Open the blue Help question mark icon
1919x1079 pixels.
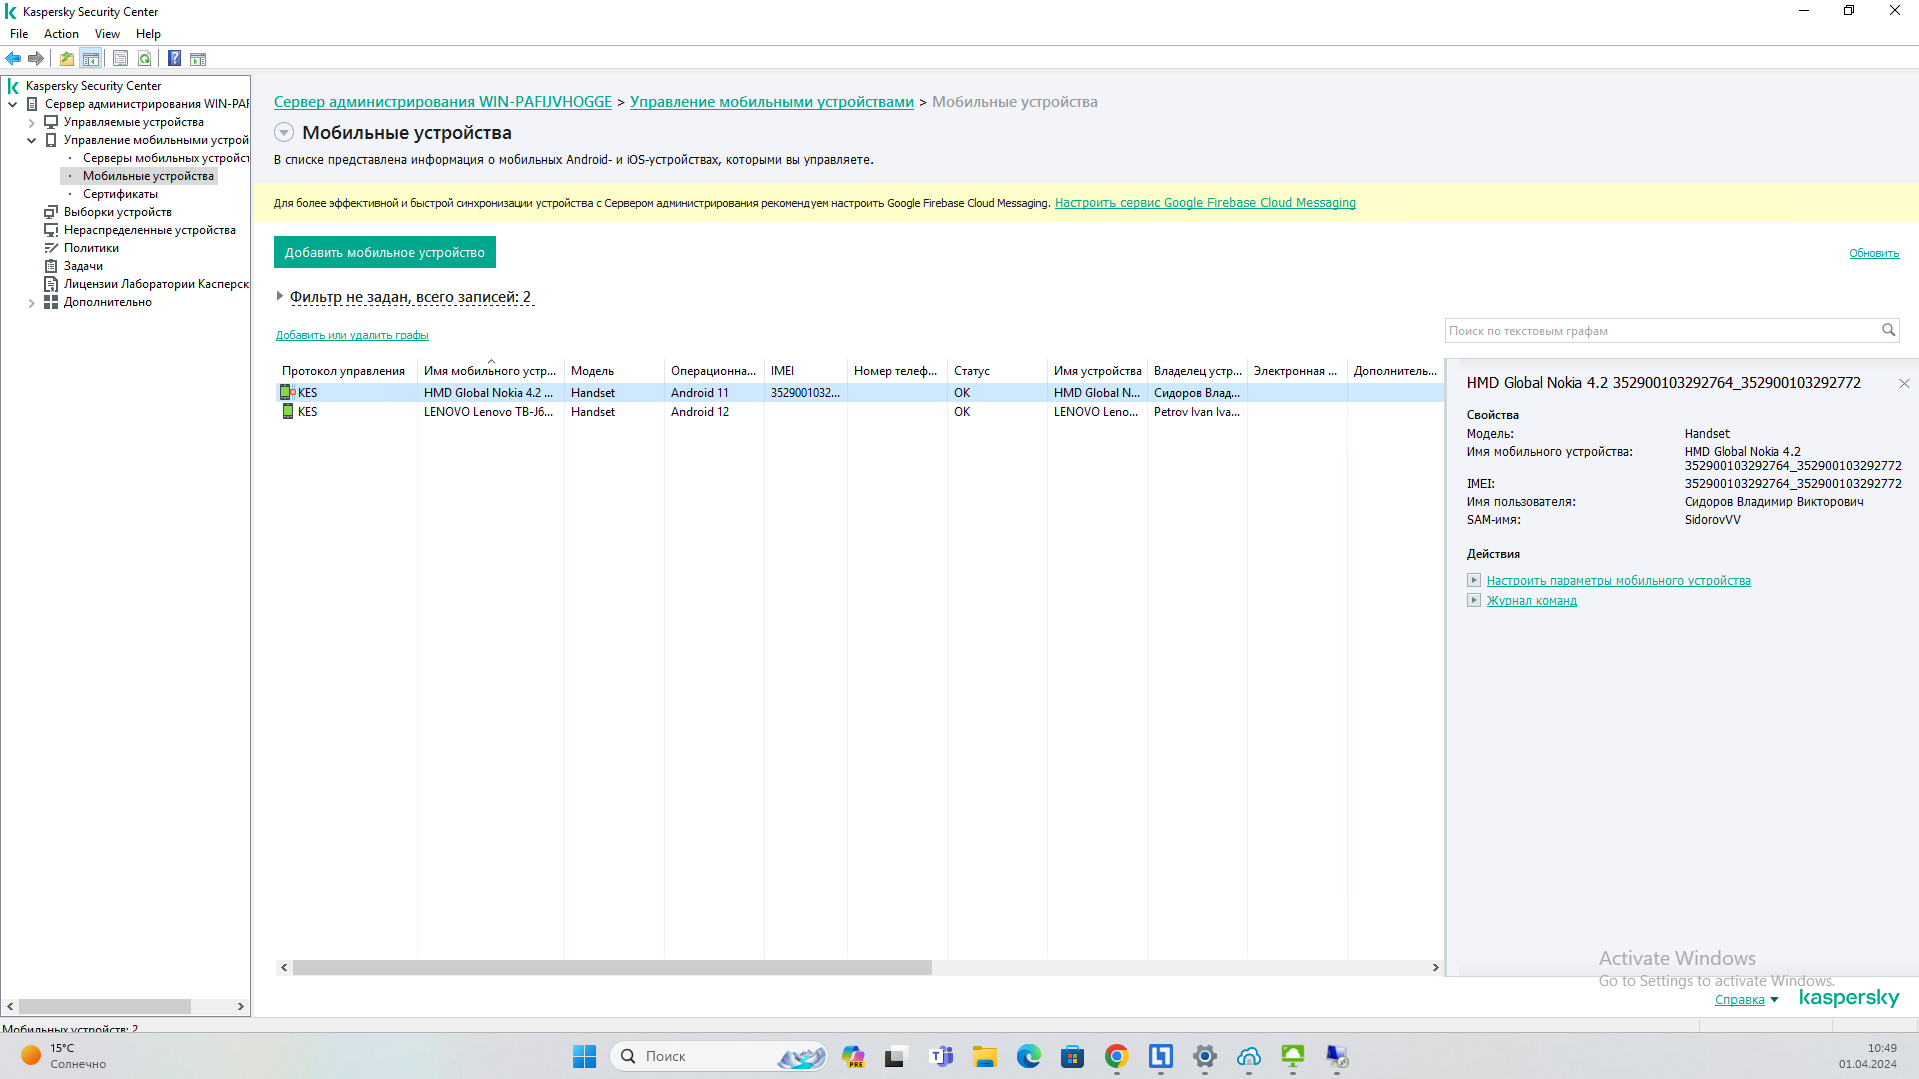click(x=174, y=59)
